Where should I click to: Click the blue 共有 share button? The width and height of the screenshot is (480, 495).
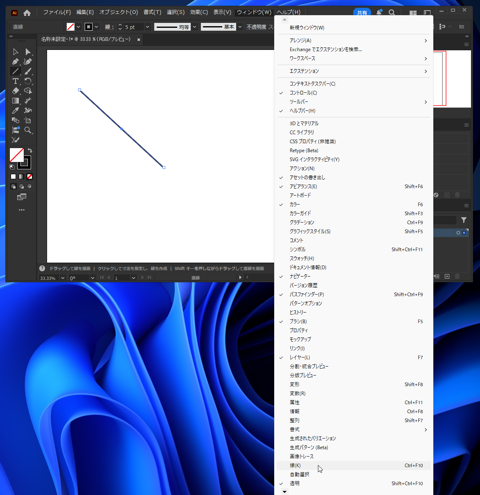362,13
